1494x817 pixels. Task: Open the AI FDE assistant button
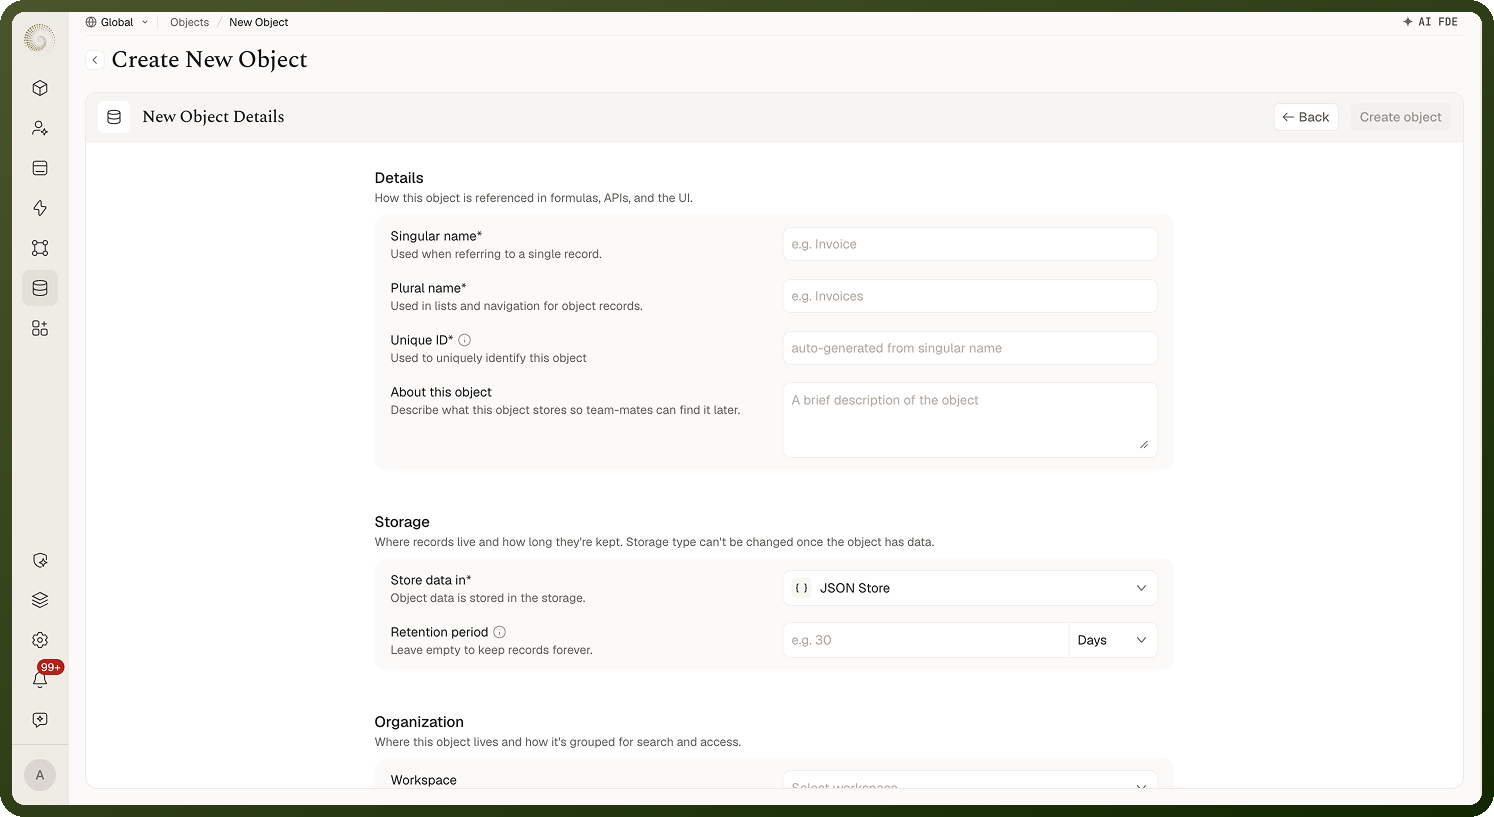point(1430,22)
